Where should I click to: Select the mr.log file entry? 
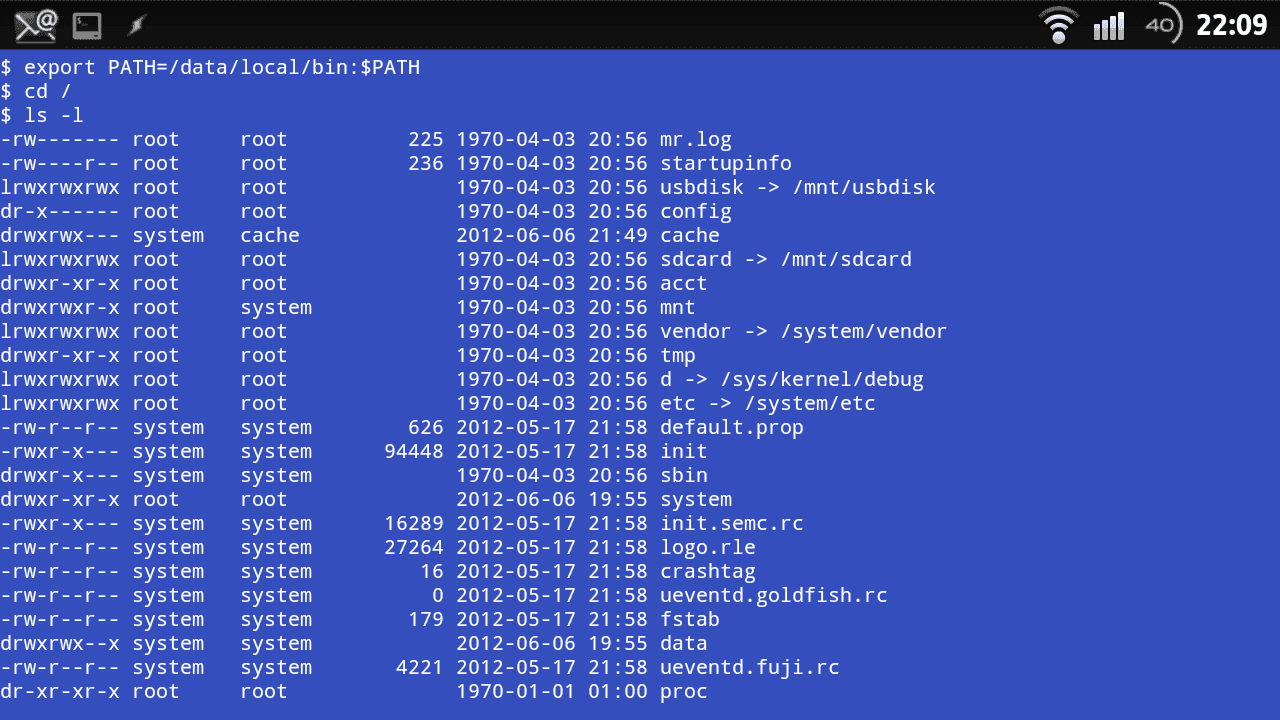[x=696, y=140]
